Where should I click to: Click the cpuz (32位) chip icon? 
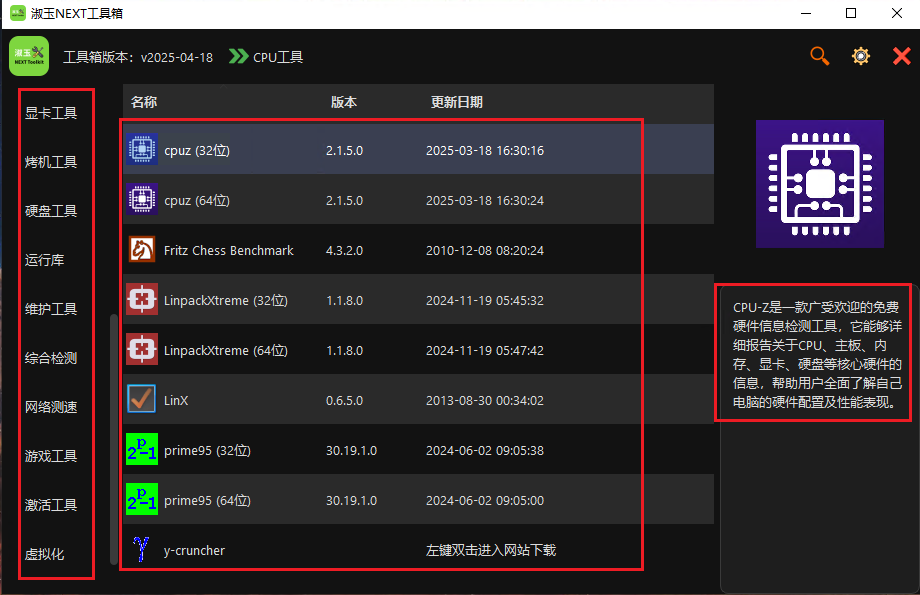coord(142,150)
